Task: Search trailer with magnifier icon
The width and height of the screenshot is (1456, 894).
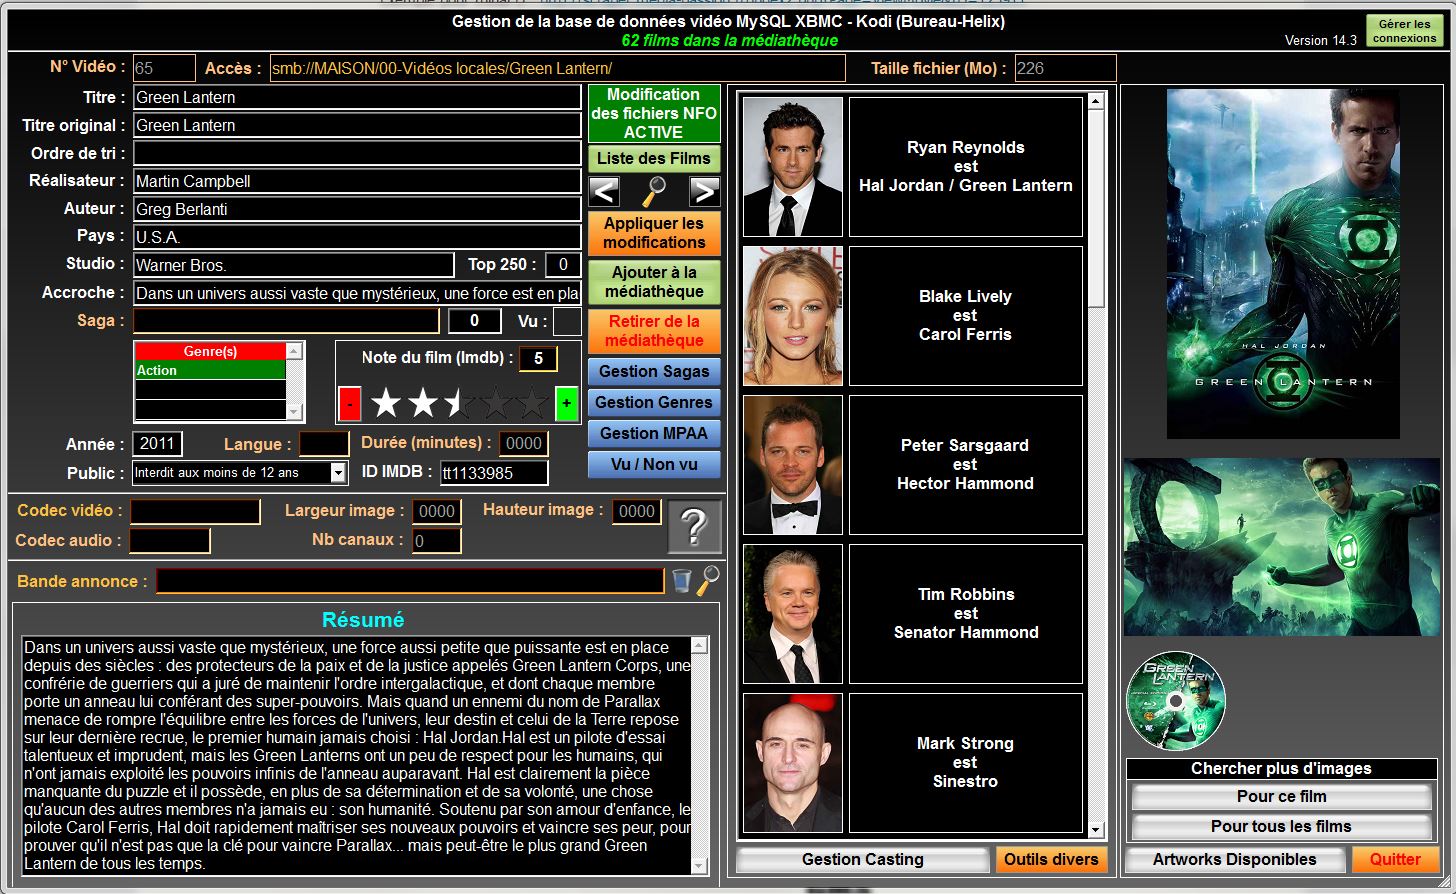Action: coord(708,581)
